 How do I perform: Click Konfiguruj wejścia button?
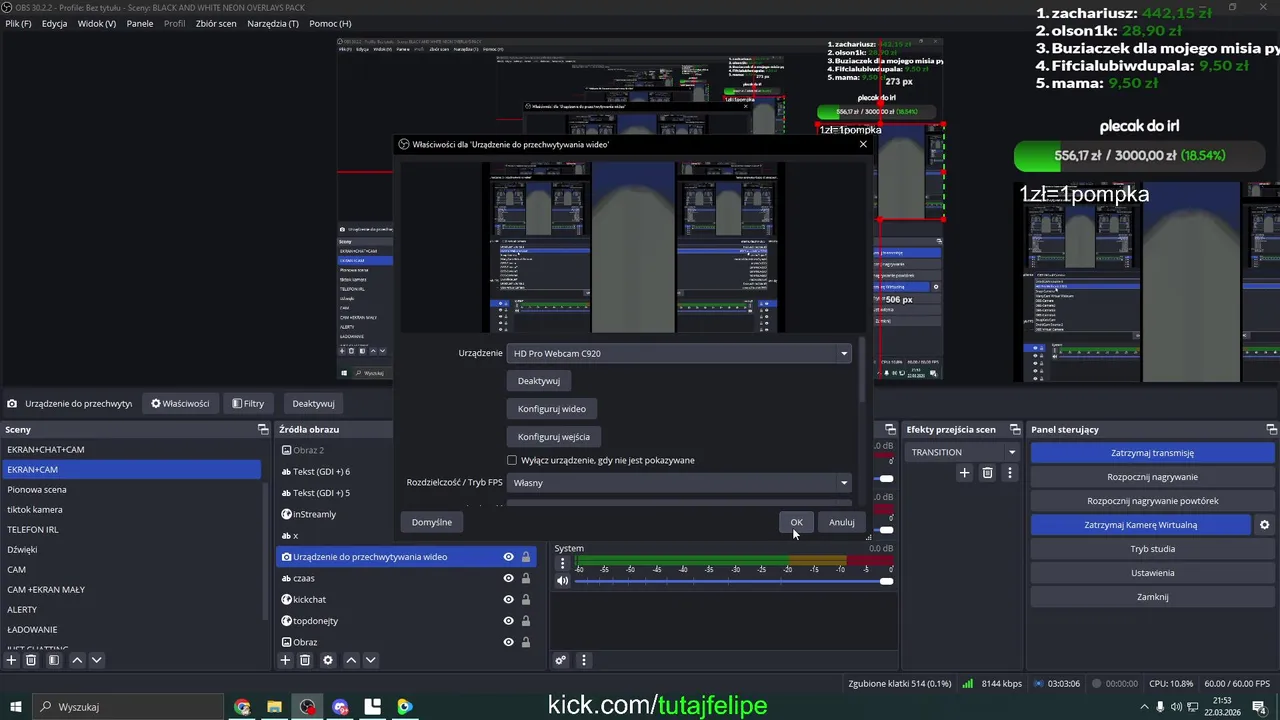[x=554, y=437]
